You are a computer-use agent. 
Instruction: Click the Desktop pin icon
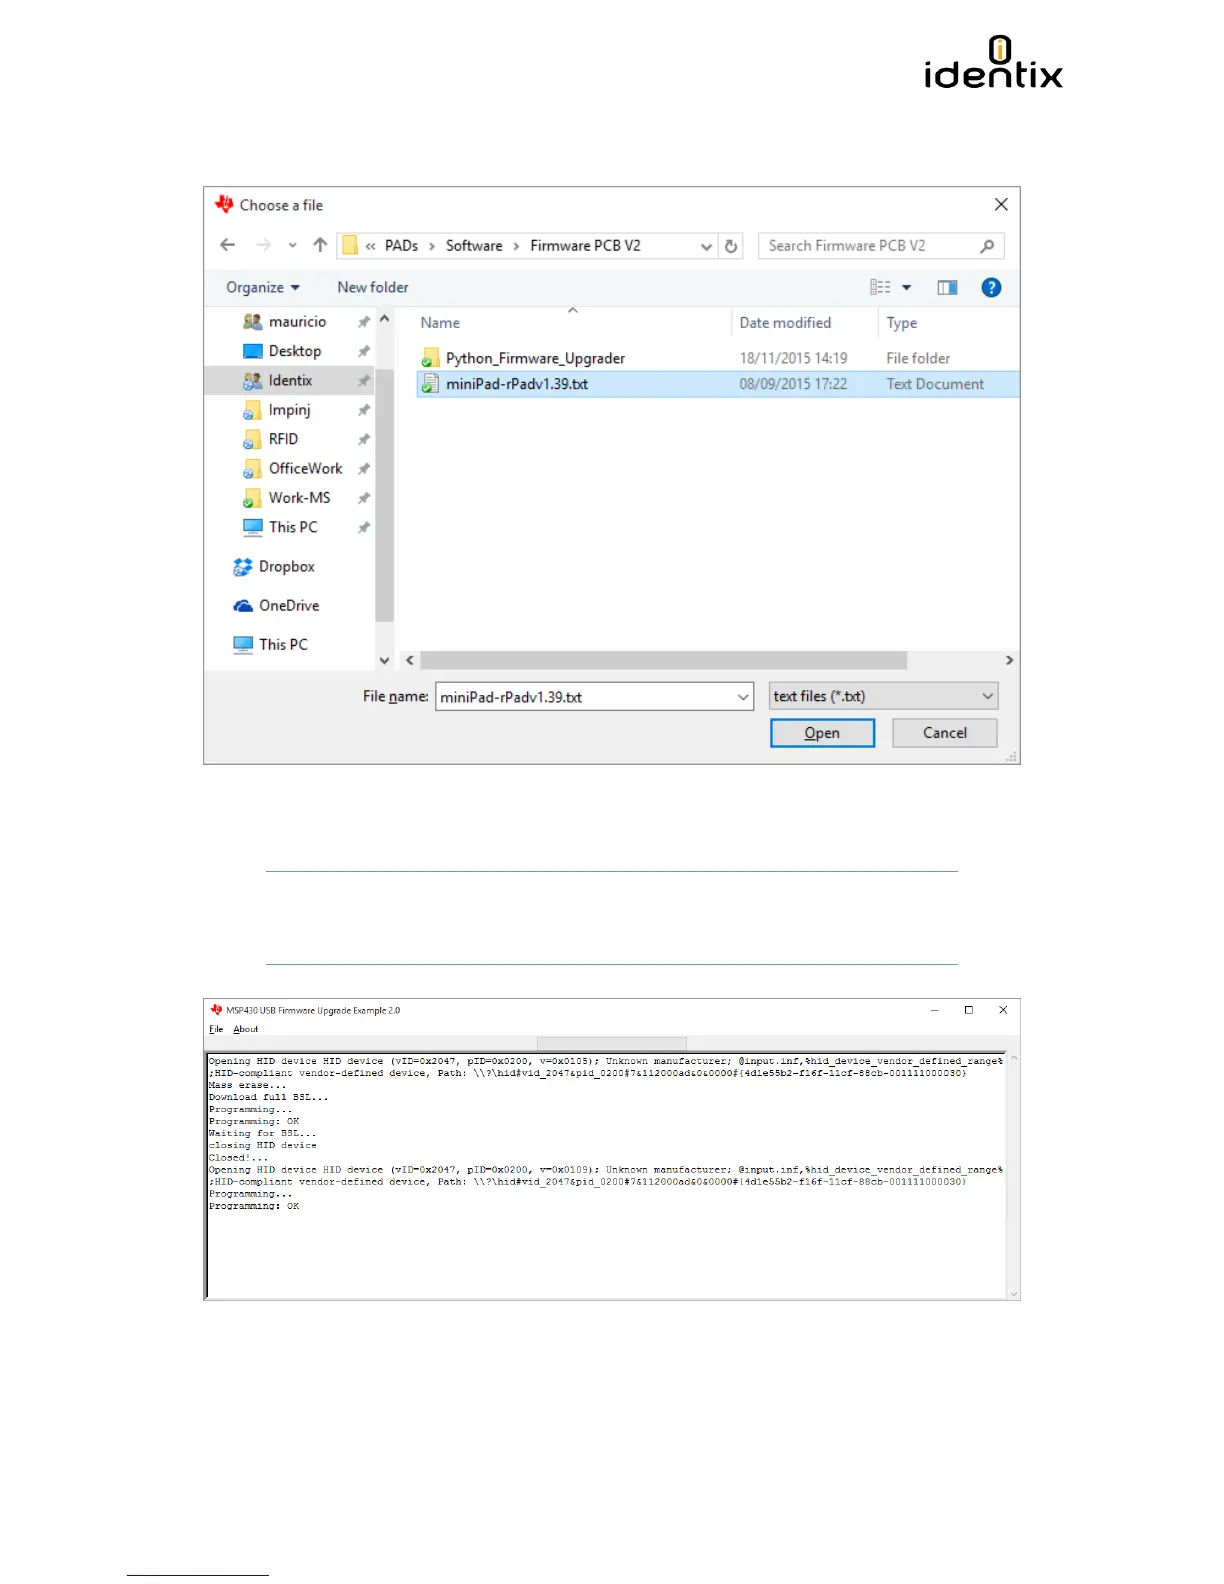pyautogui.click(x=364, y=351)
